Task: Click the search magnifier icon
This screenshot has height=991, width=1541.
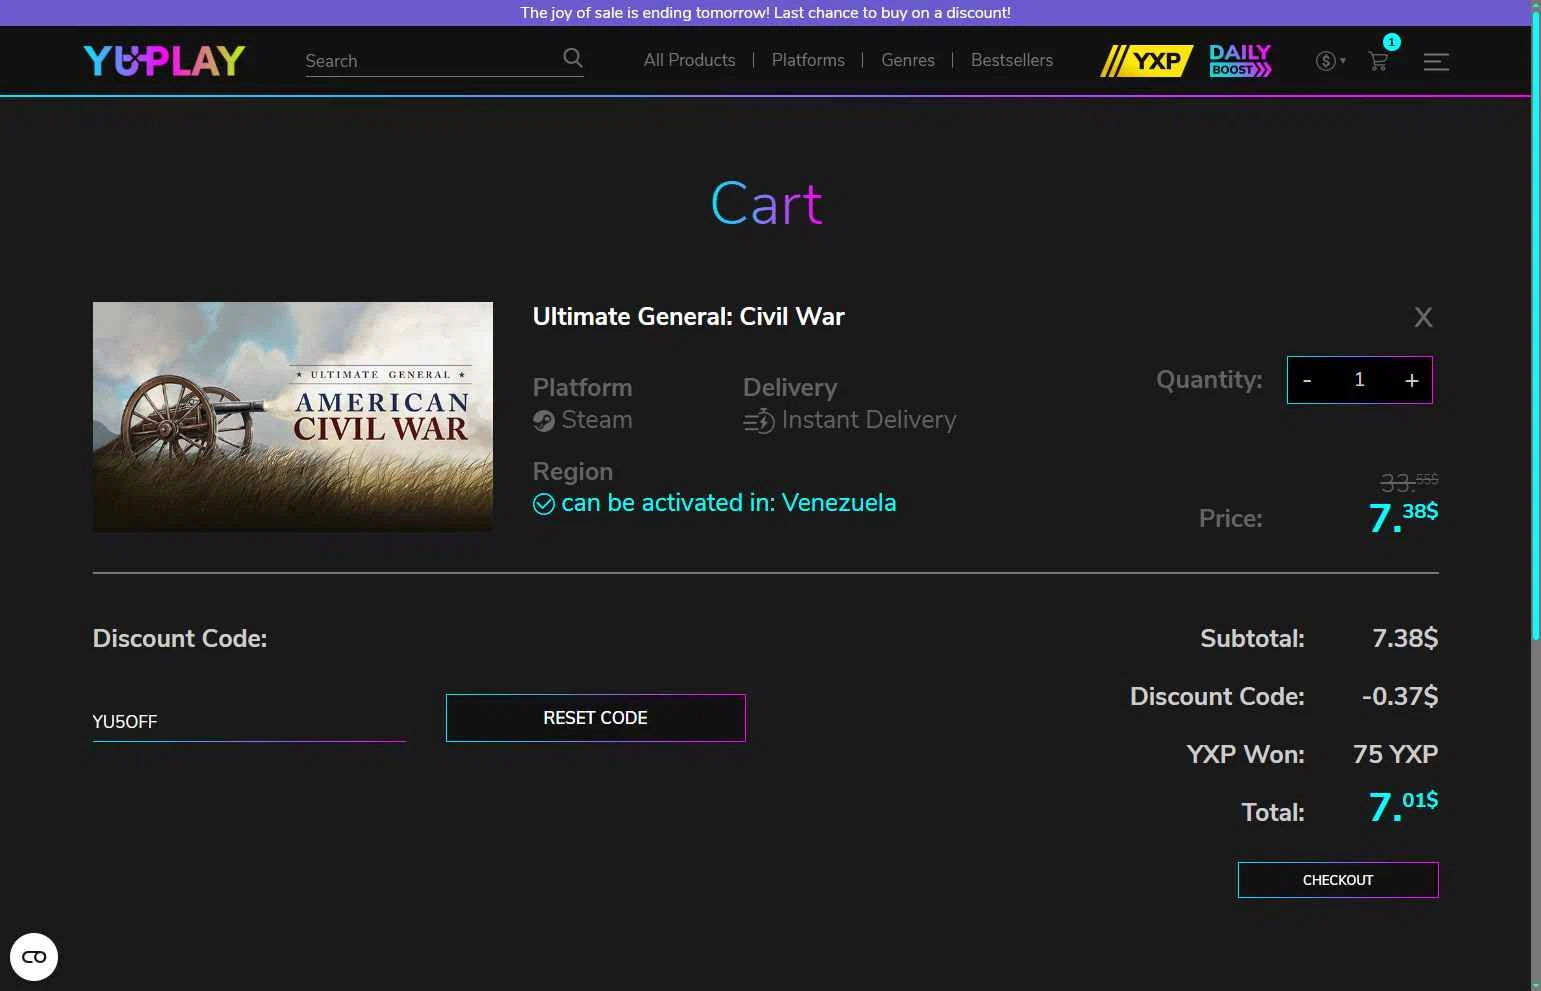Action: [x=573, y=58]
